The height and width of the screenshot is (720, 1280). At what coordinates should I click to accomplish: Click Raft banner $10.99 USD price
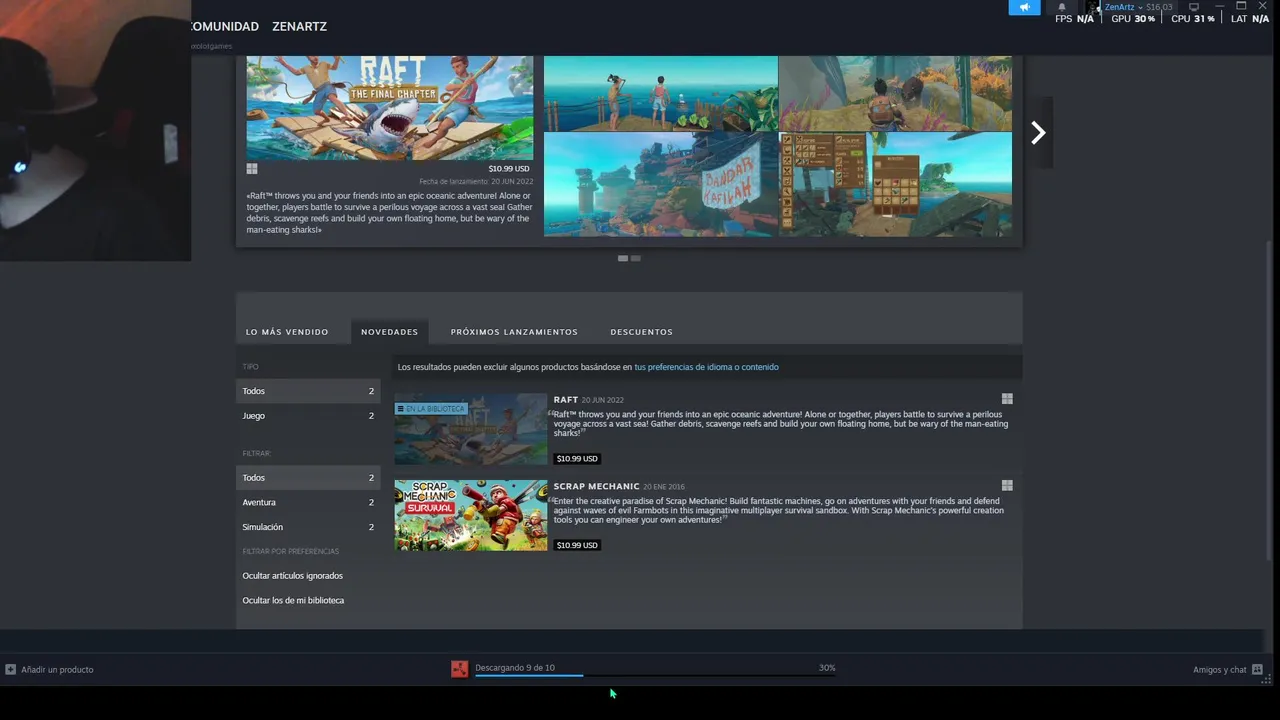pyautogui.click(x=509, y=169)
